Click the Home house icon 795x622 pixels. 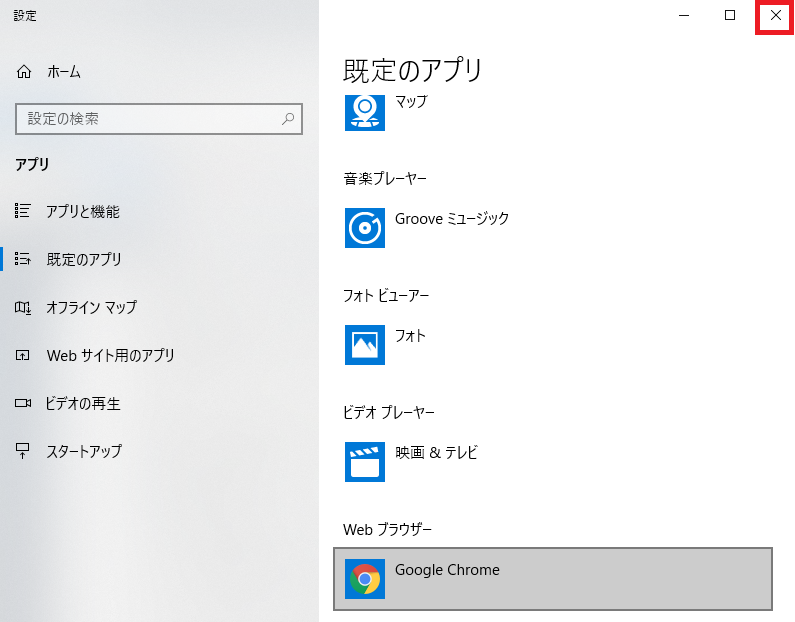click(24, 72)
